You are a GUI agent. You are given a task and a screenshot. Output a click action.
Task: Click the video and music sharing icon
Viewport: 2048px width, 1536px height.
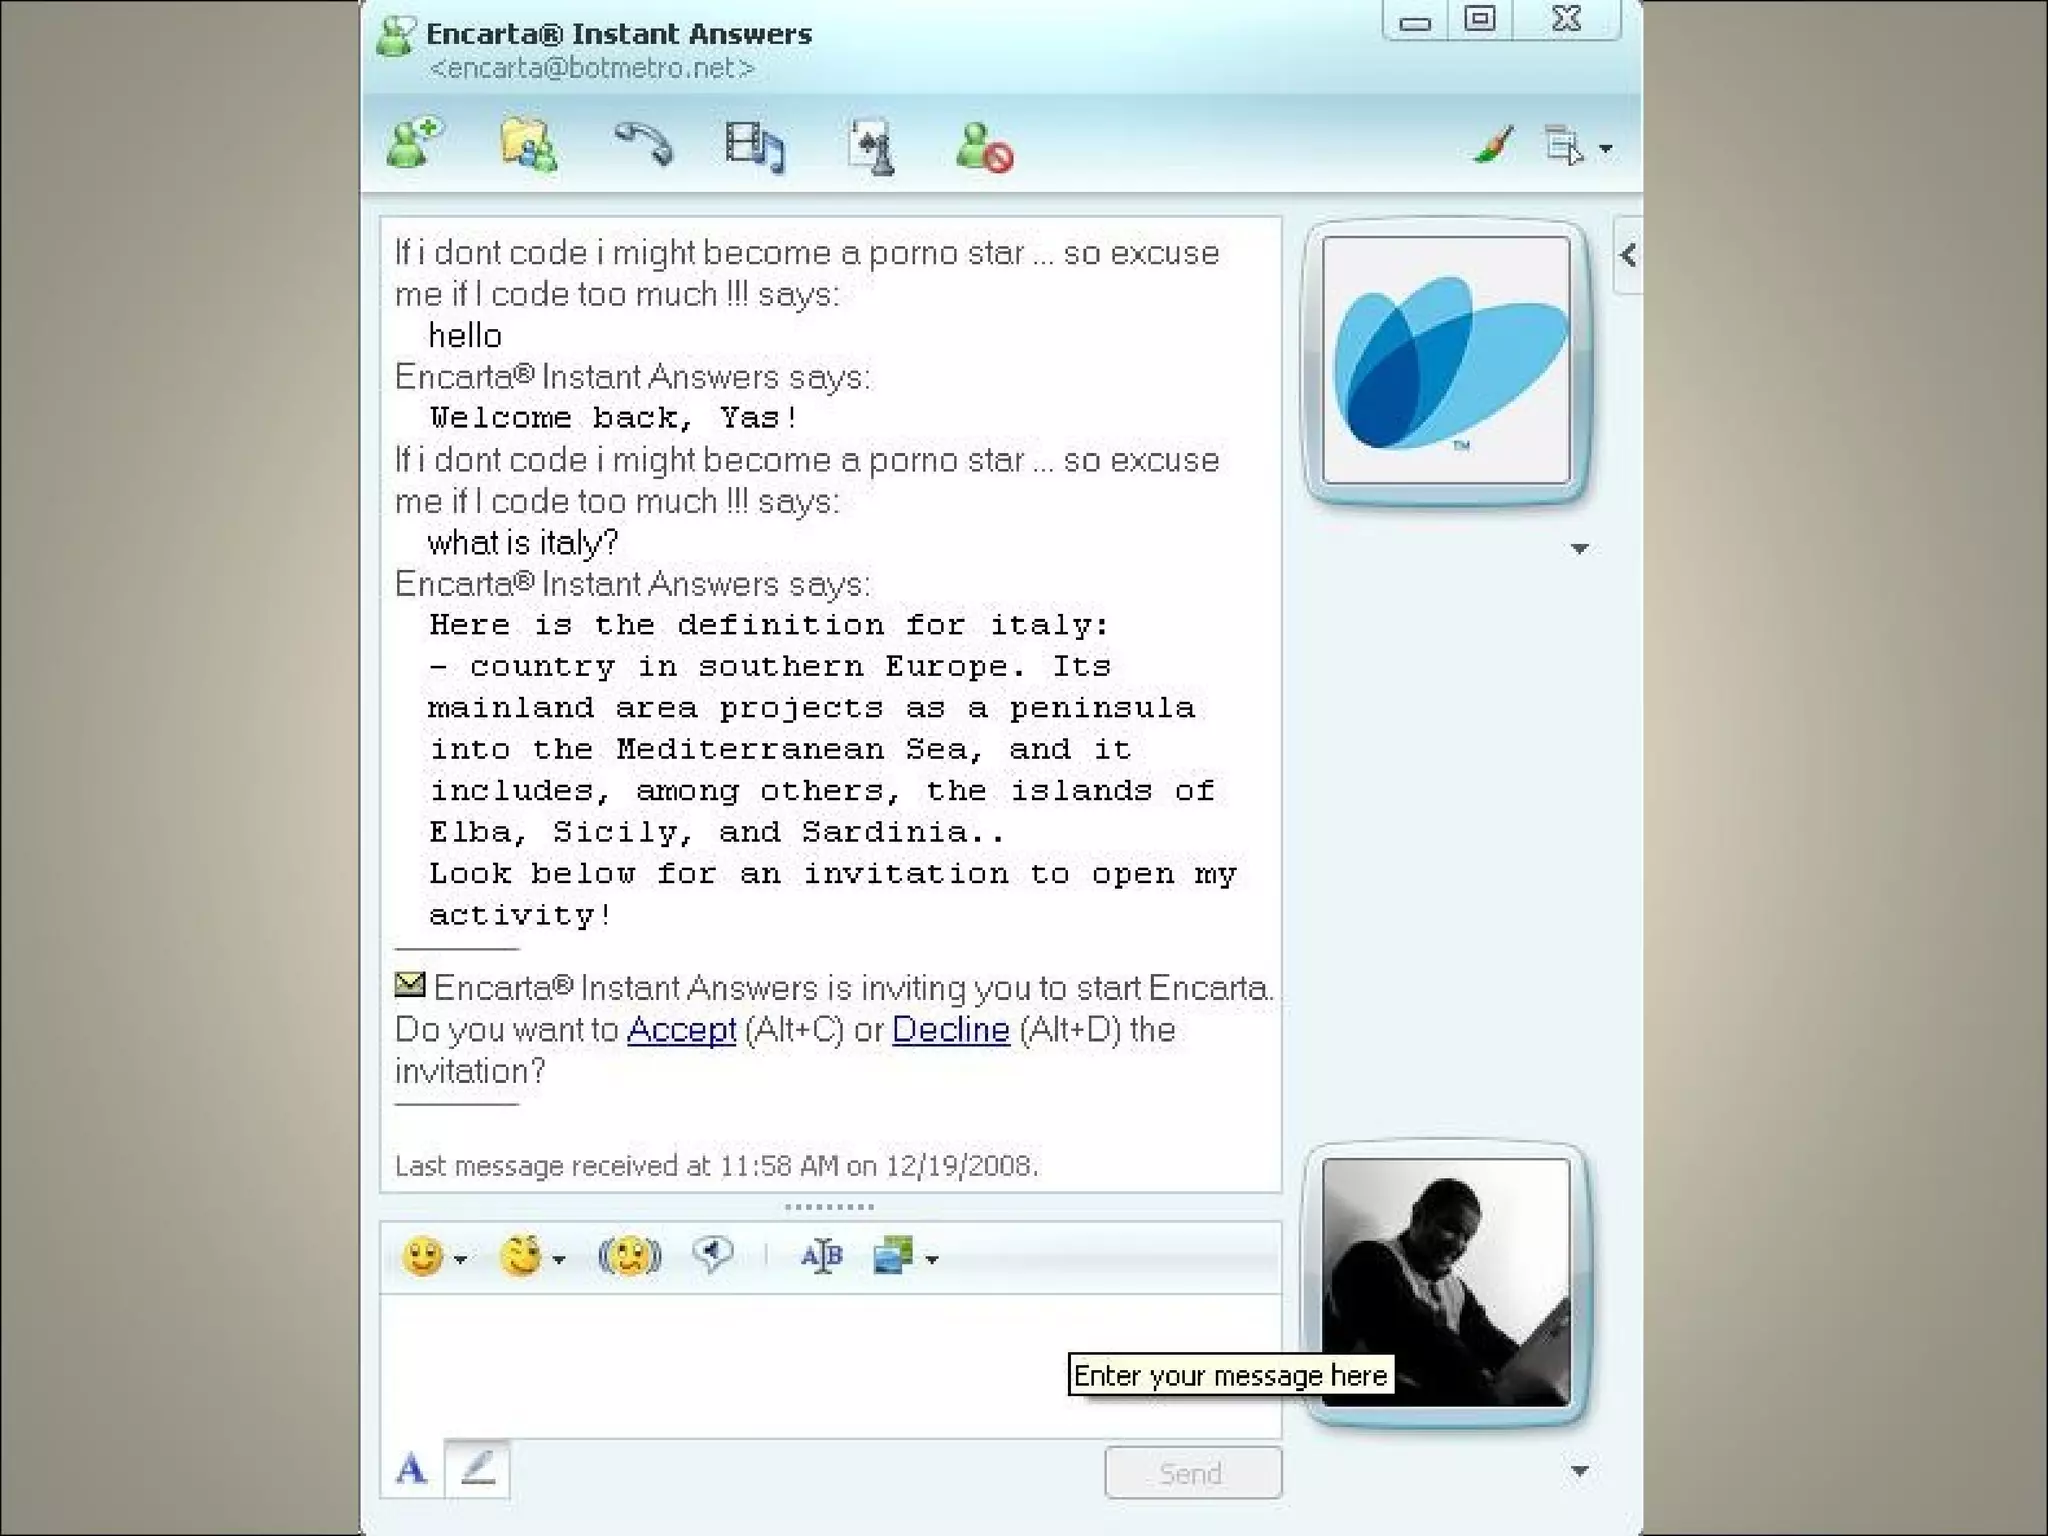(x=755, y=147)
